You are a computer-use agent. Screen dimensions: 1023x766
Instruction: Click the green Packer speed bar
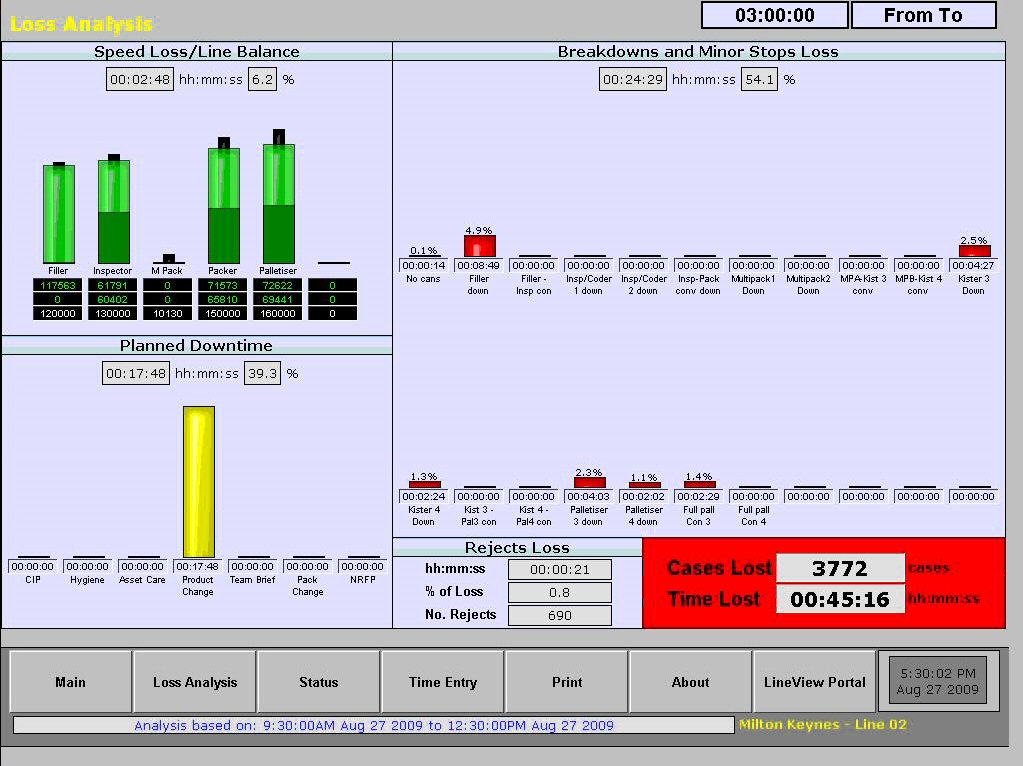tap(223, 206)
